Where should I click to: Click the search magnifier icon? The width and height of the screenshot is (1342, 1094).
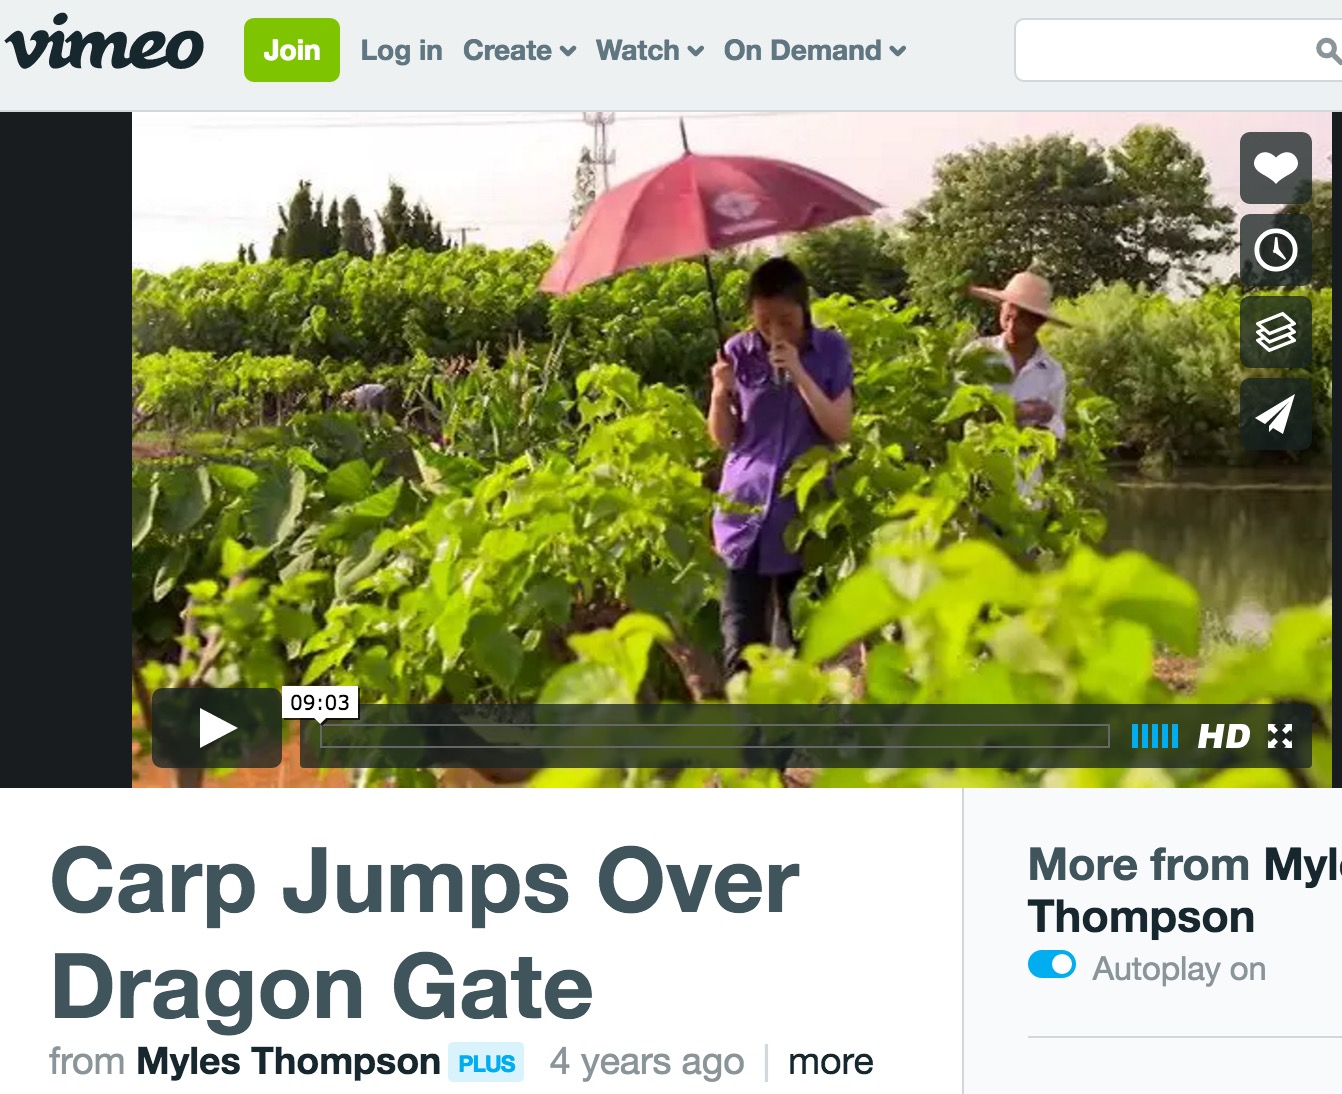[x=1328, y=50]
